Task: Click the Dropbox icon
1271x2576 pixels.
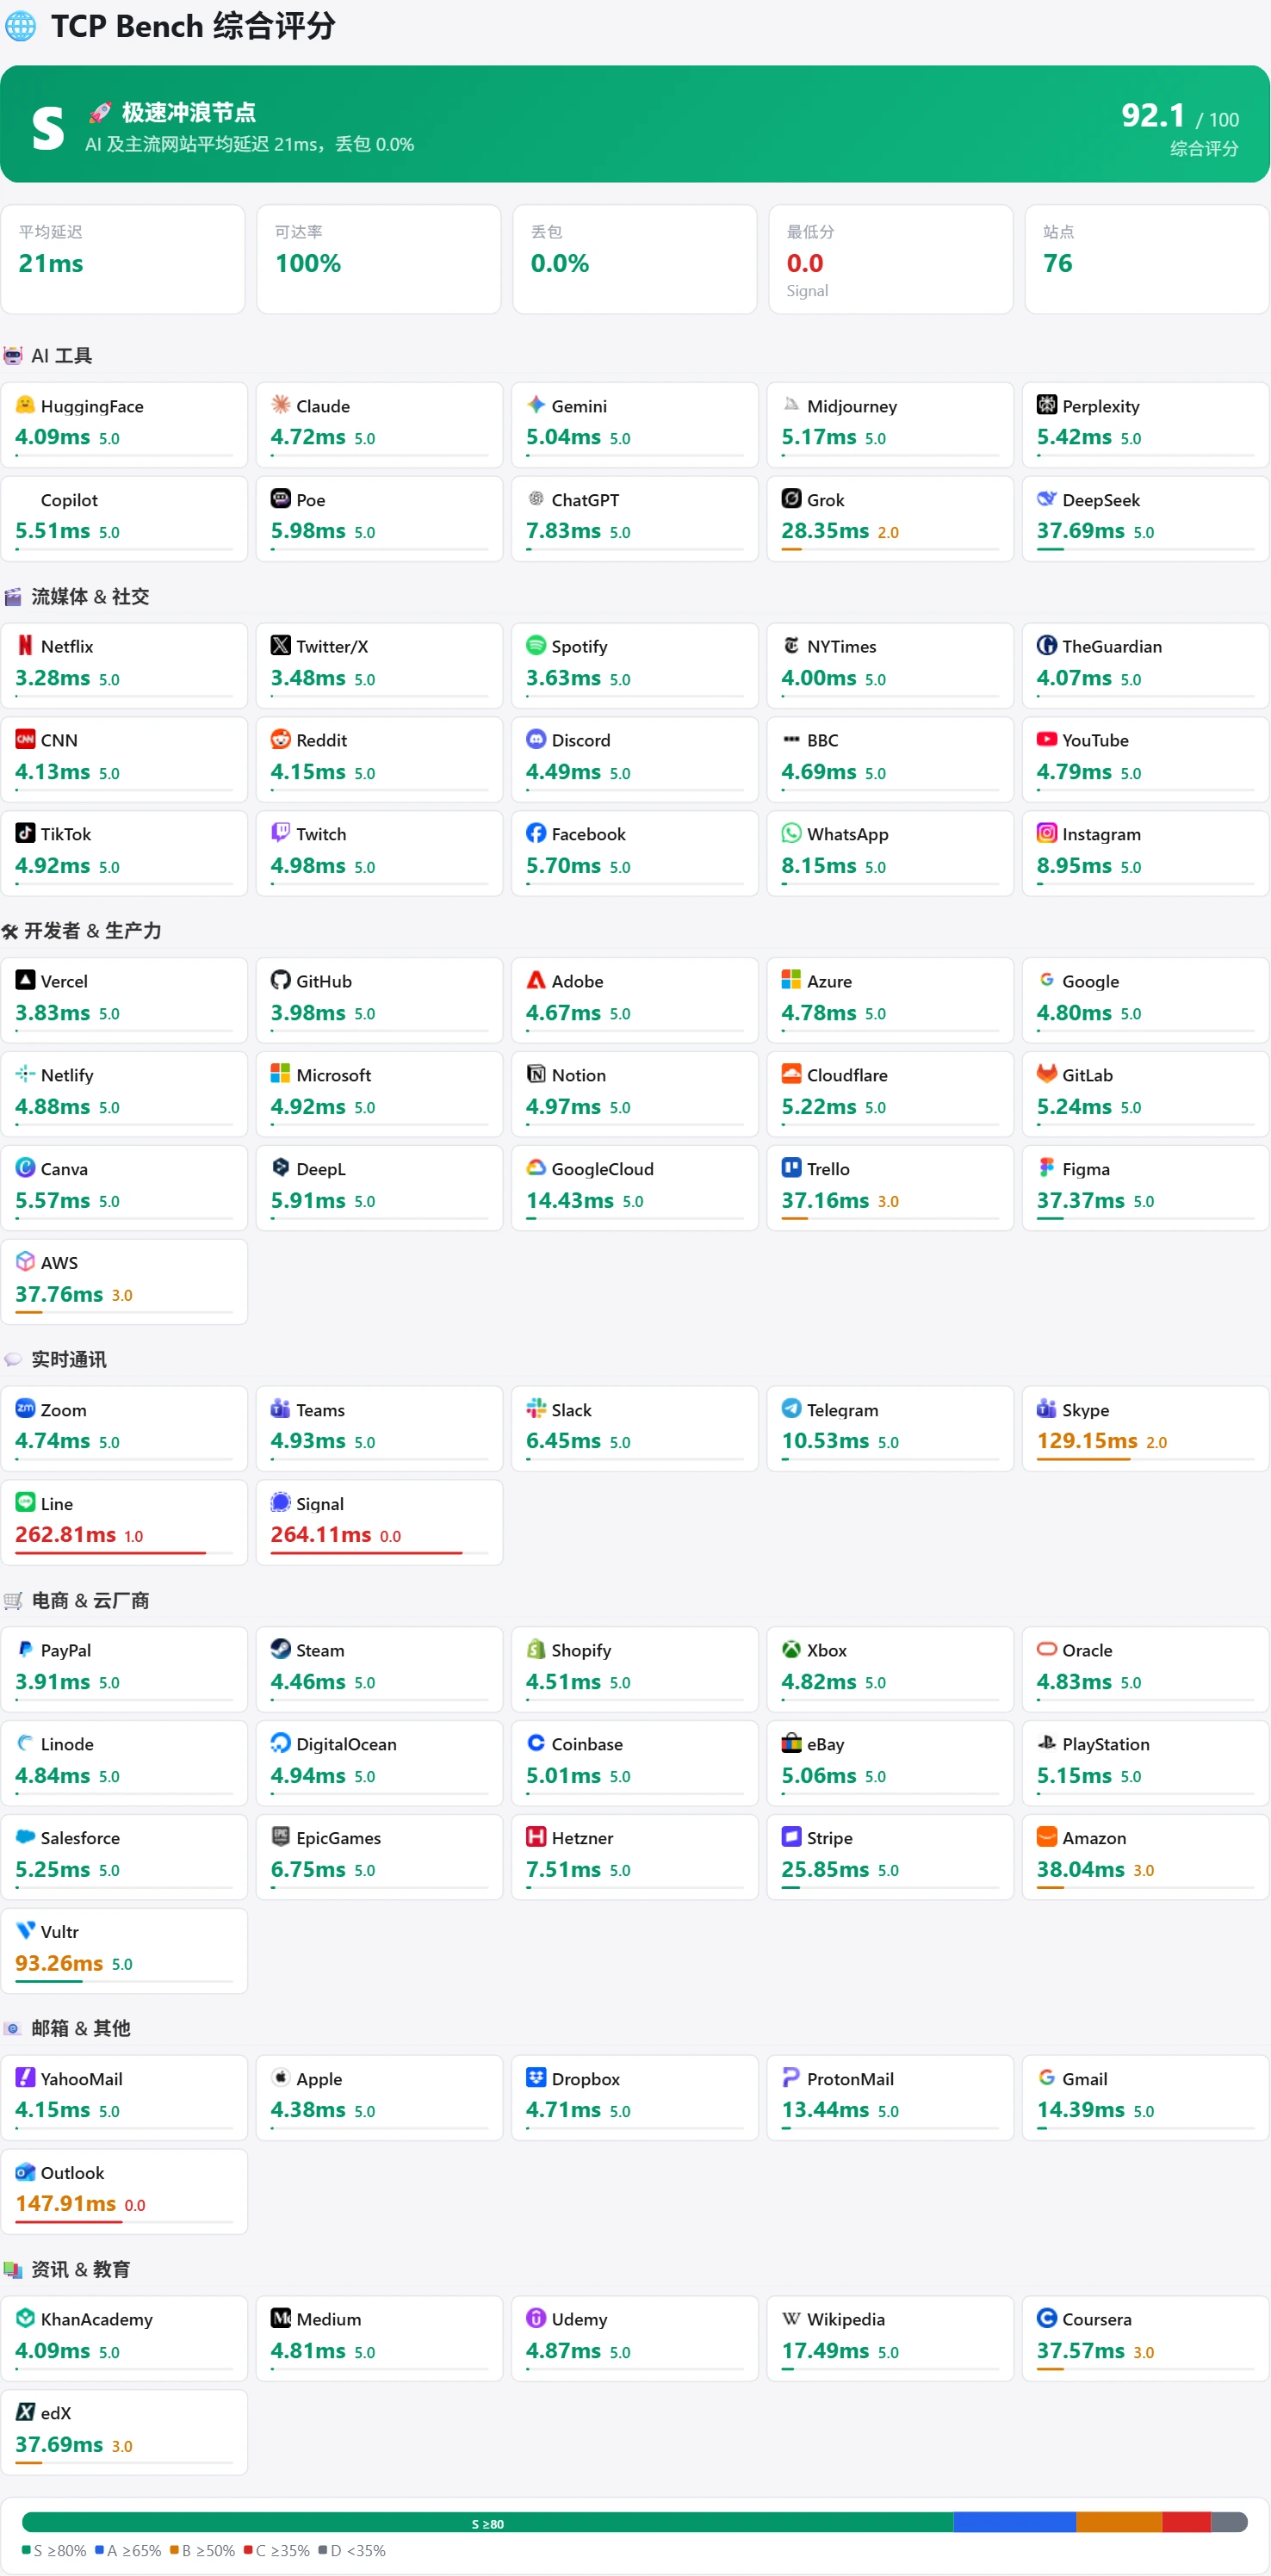Action: 536,2077
